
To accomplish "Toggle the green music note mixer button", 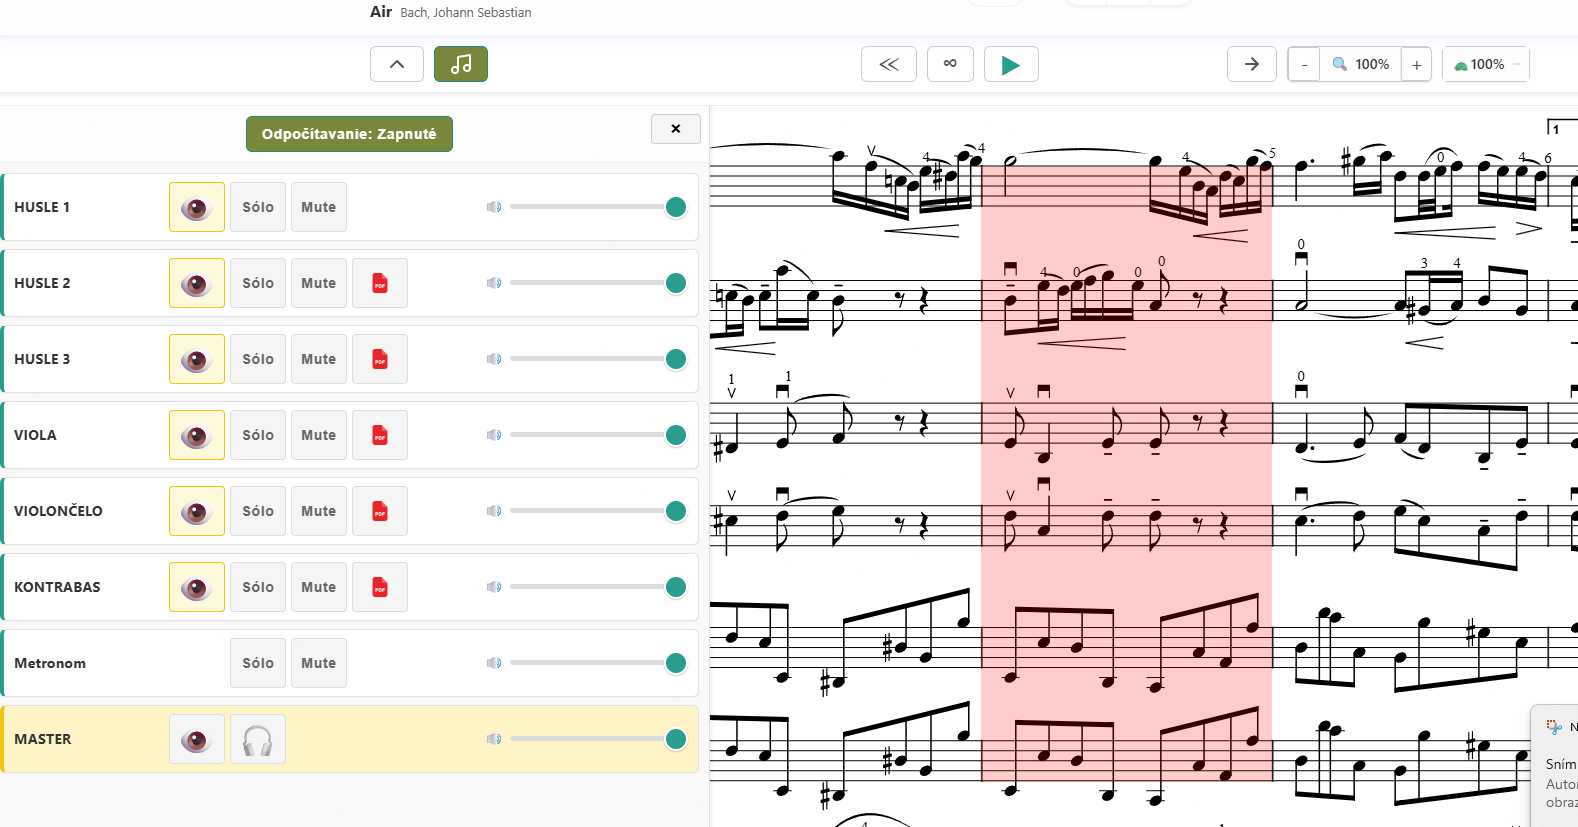I will click(x=461, y=64).
